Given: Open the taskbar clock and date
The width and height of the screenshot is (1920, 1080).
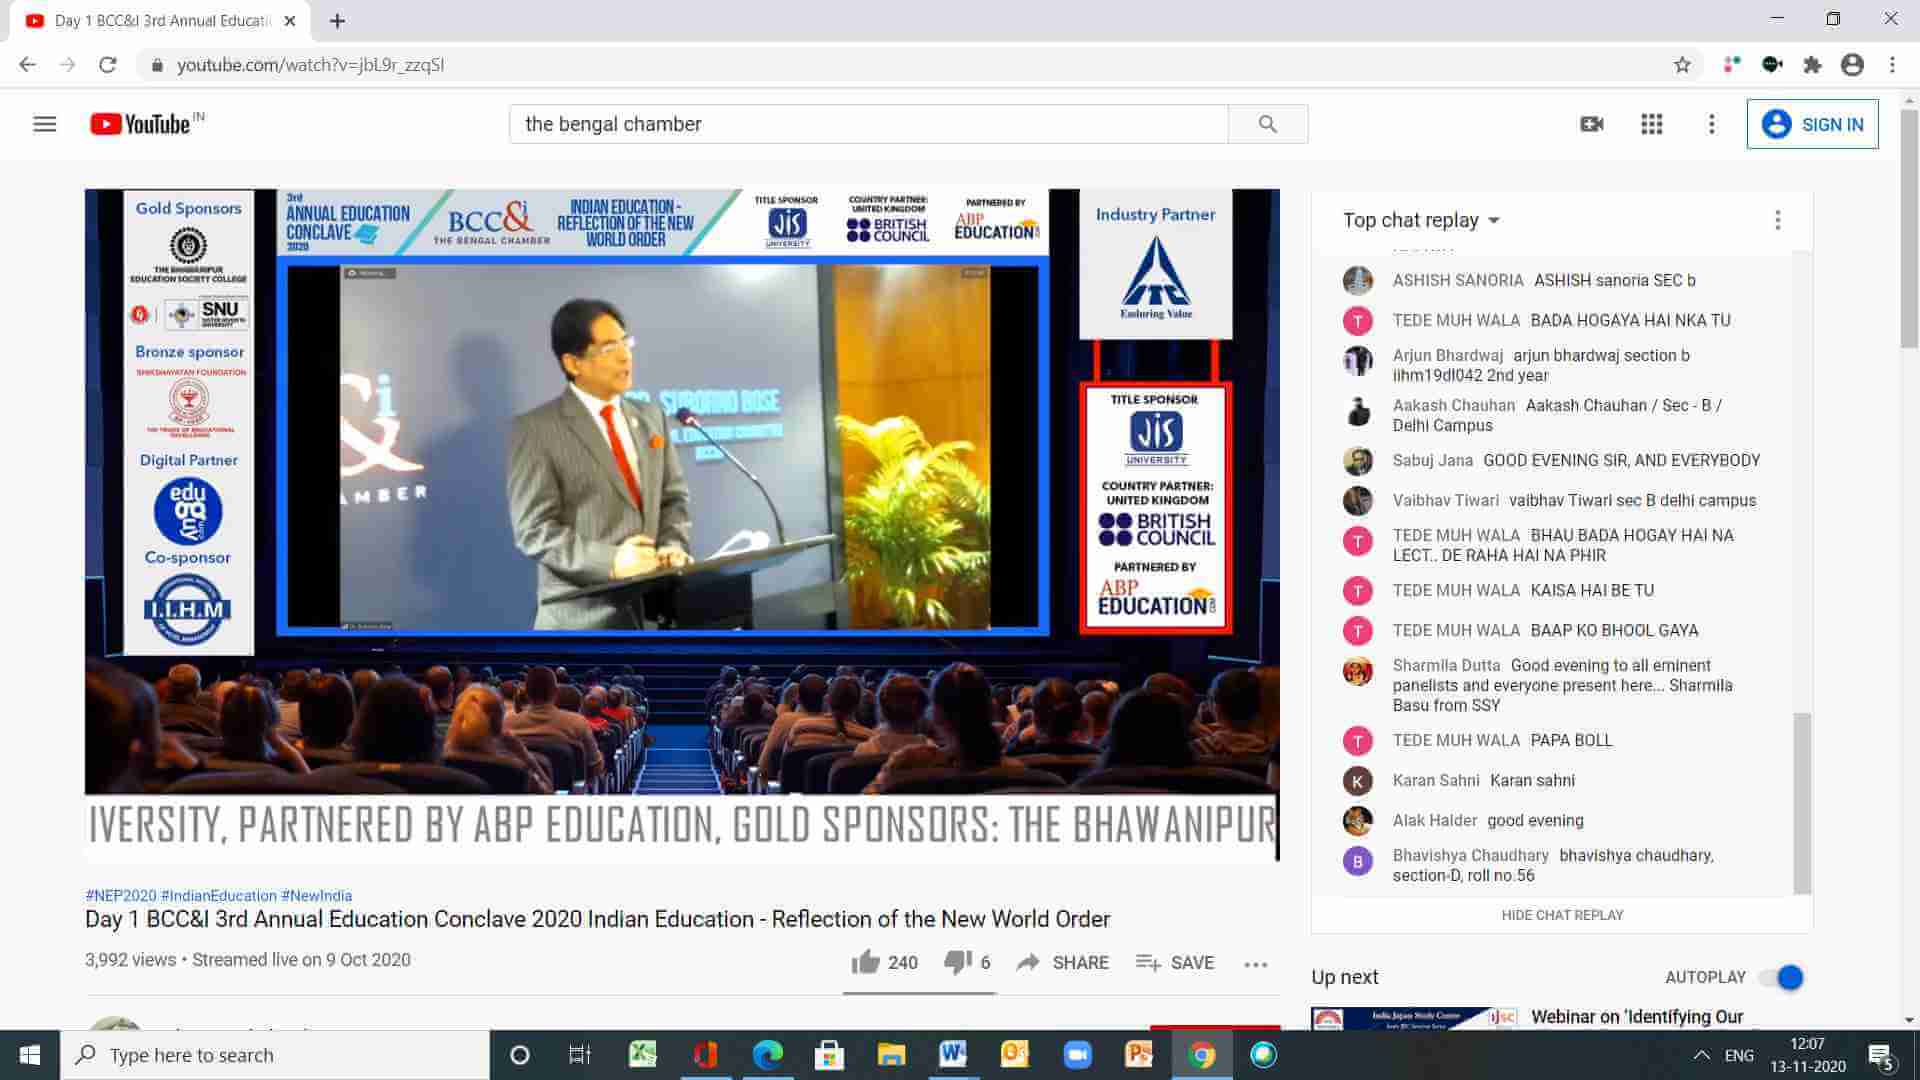Looking at the screenshot, I should (x=1808, y=1055).
